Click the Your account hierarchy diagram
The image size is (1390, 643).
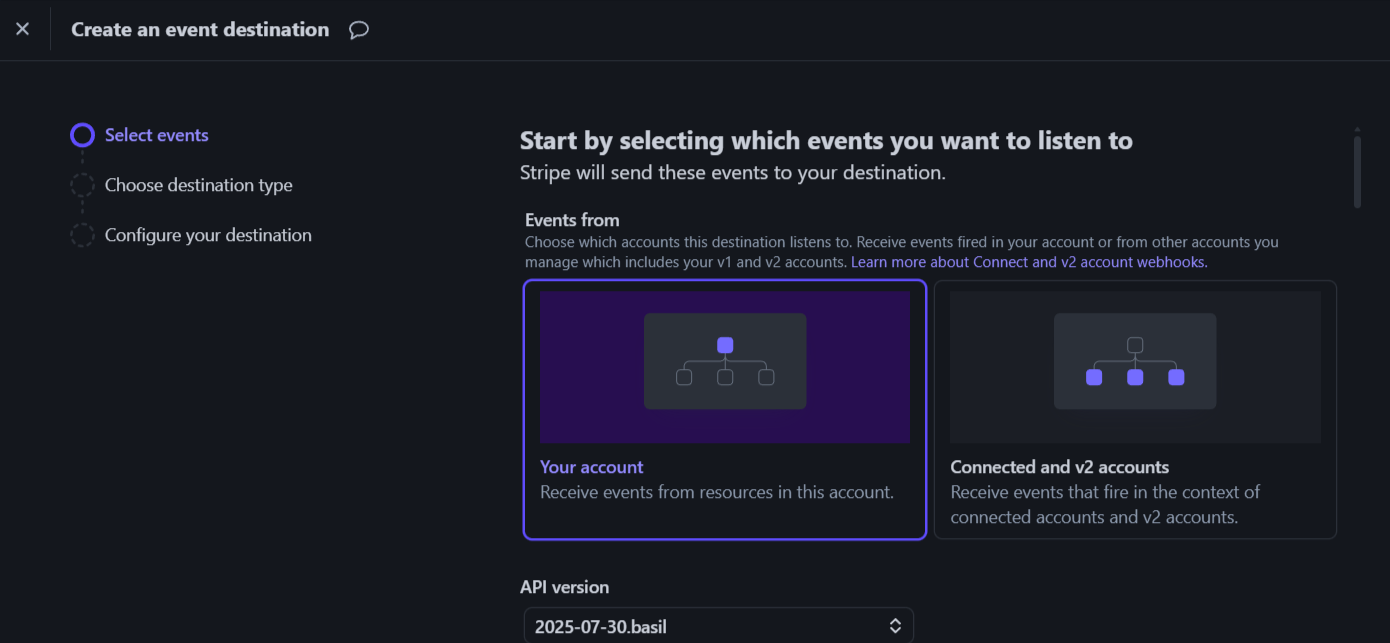tap(725, 361)
